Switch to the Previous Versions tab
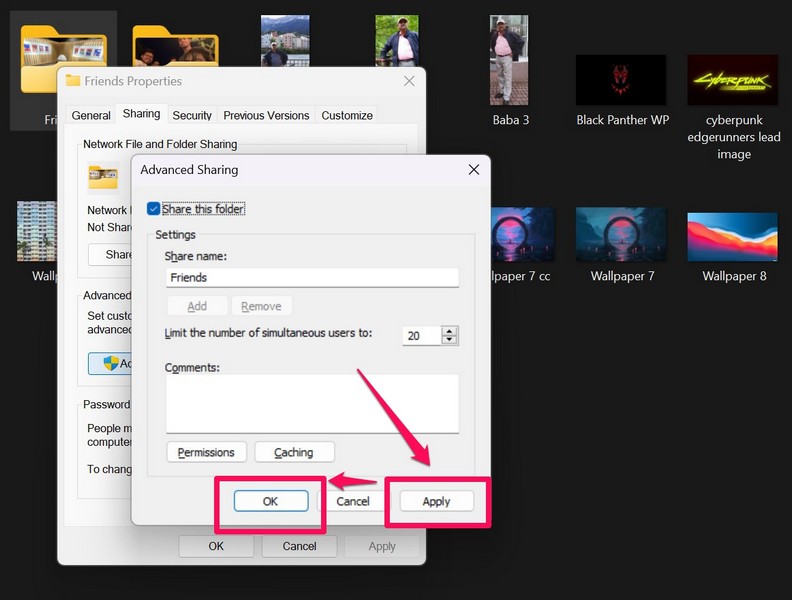 [266, 116]
